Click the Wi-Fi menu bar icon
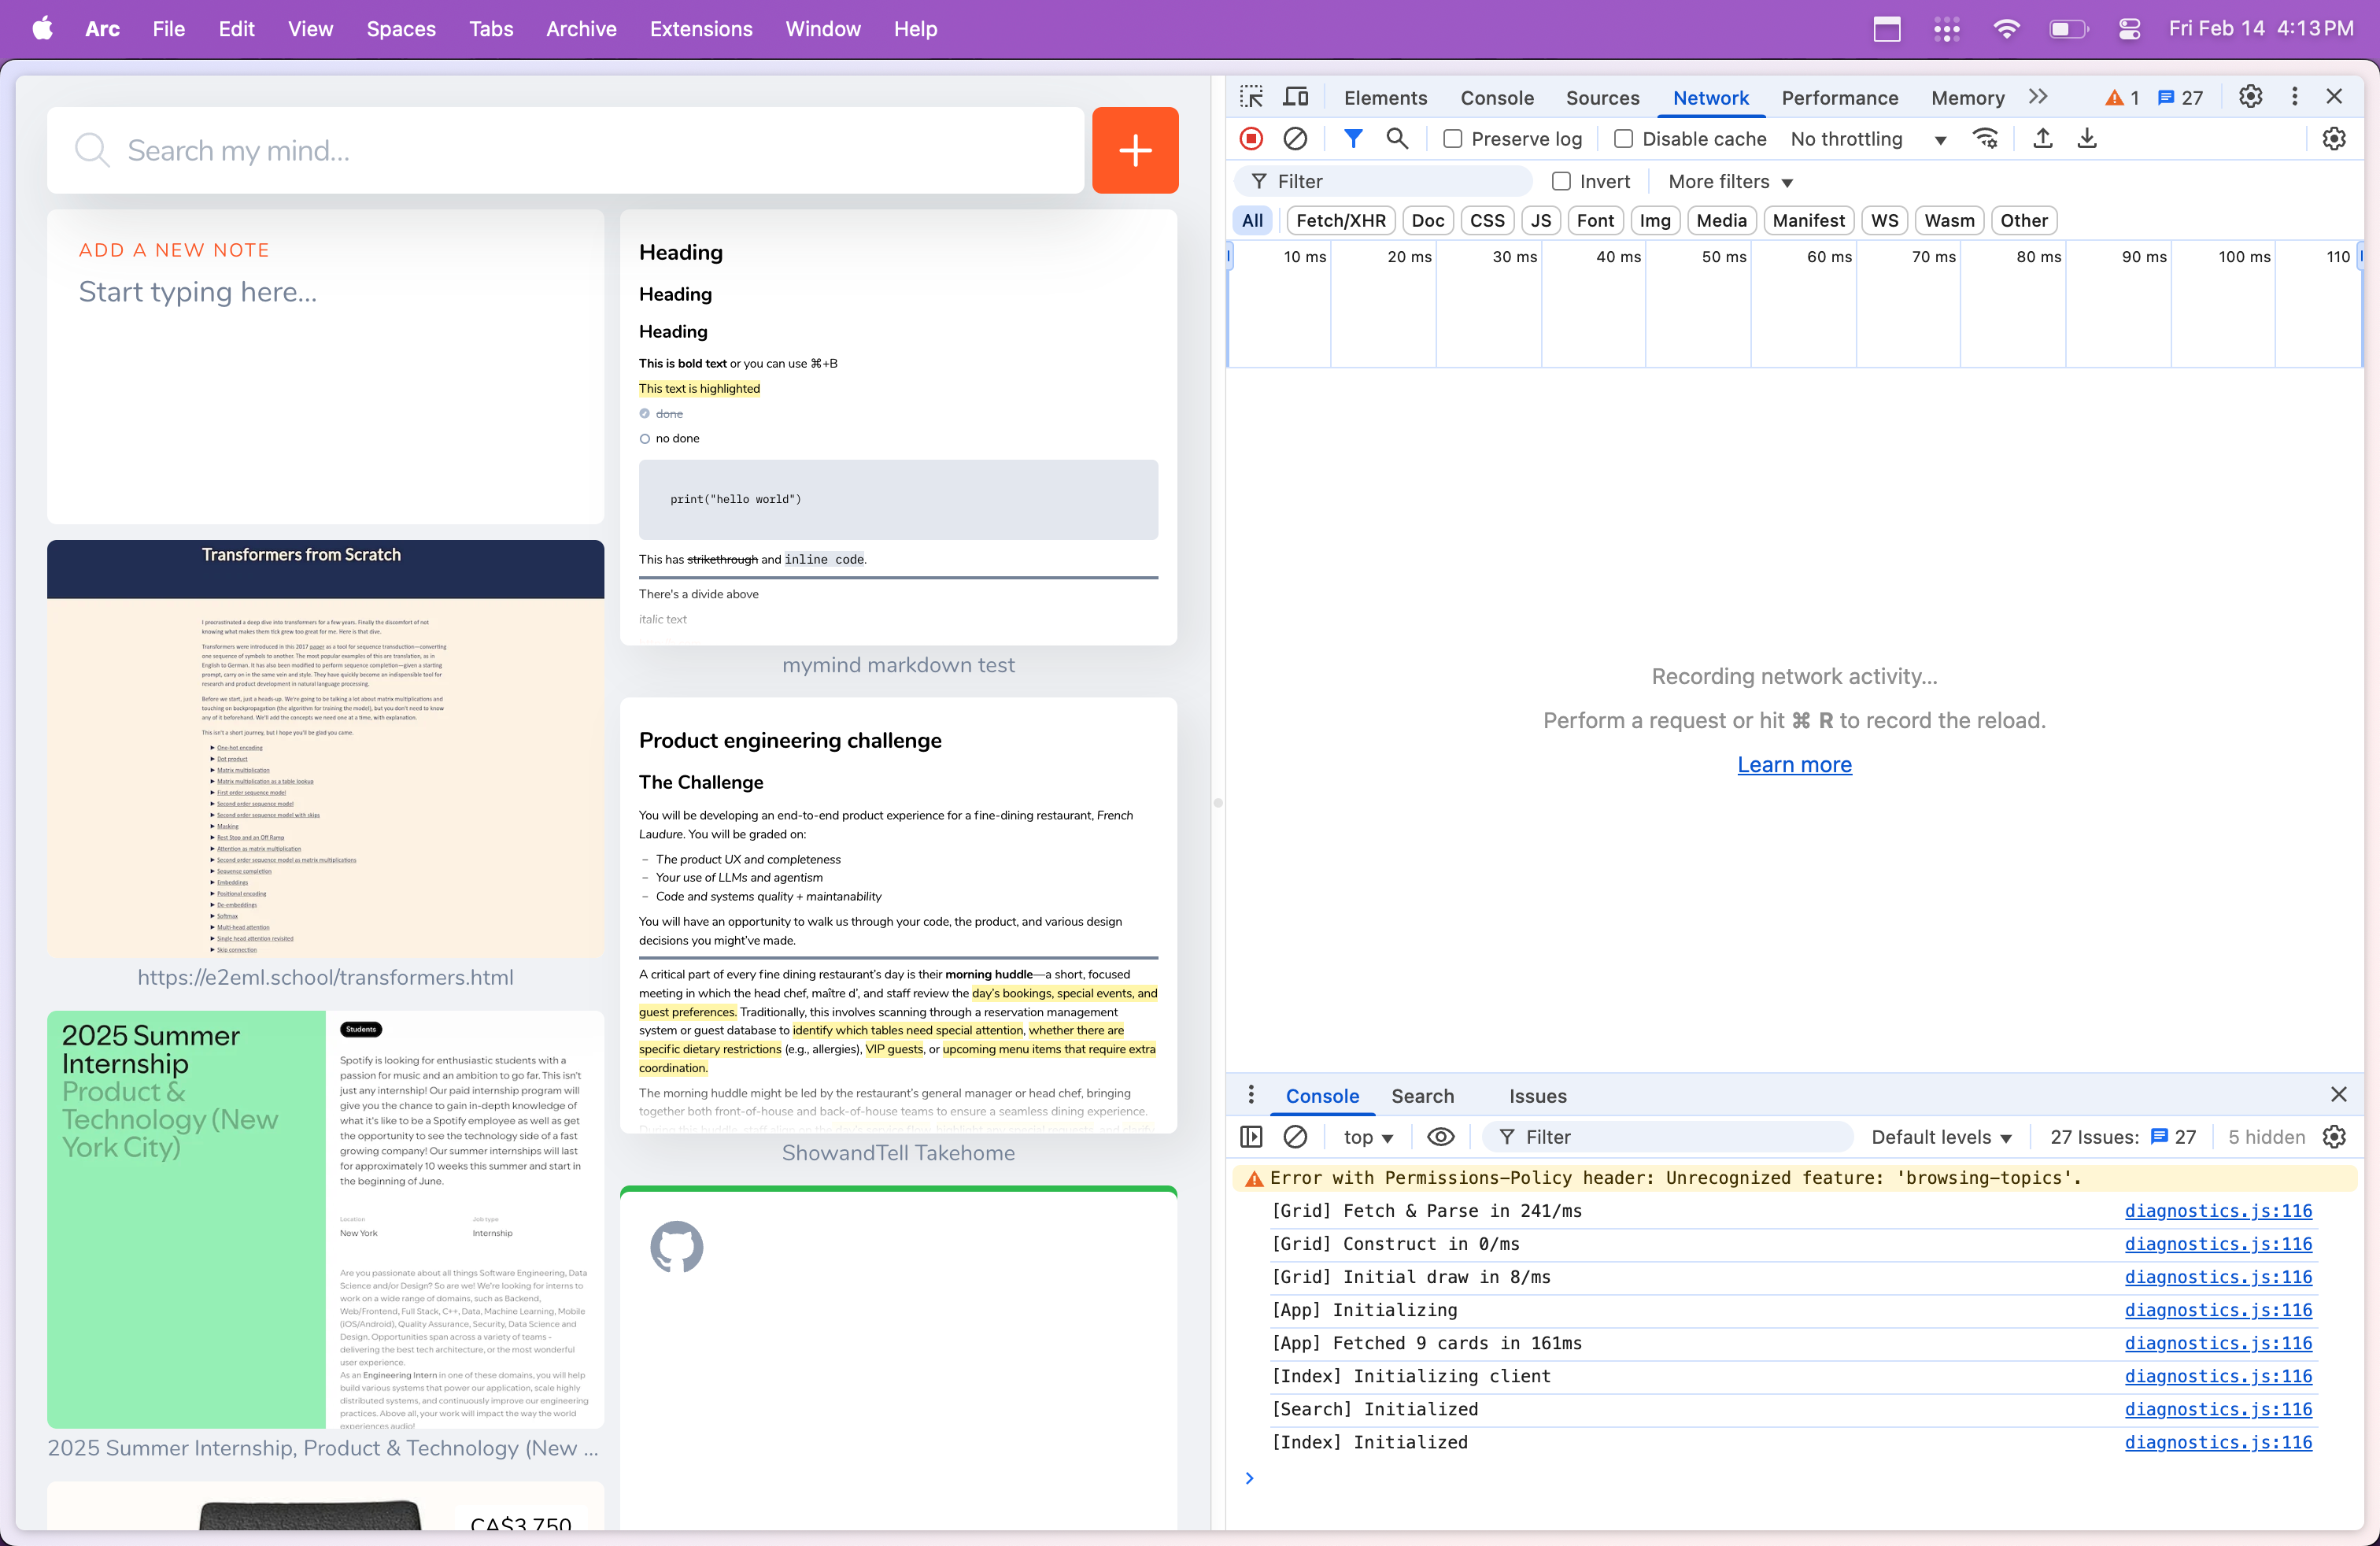 (x=2006, y=29)
